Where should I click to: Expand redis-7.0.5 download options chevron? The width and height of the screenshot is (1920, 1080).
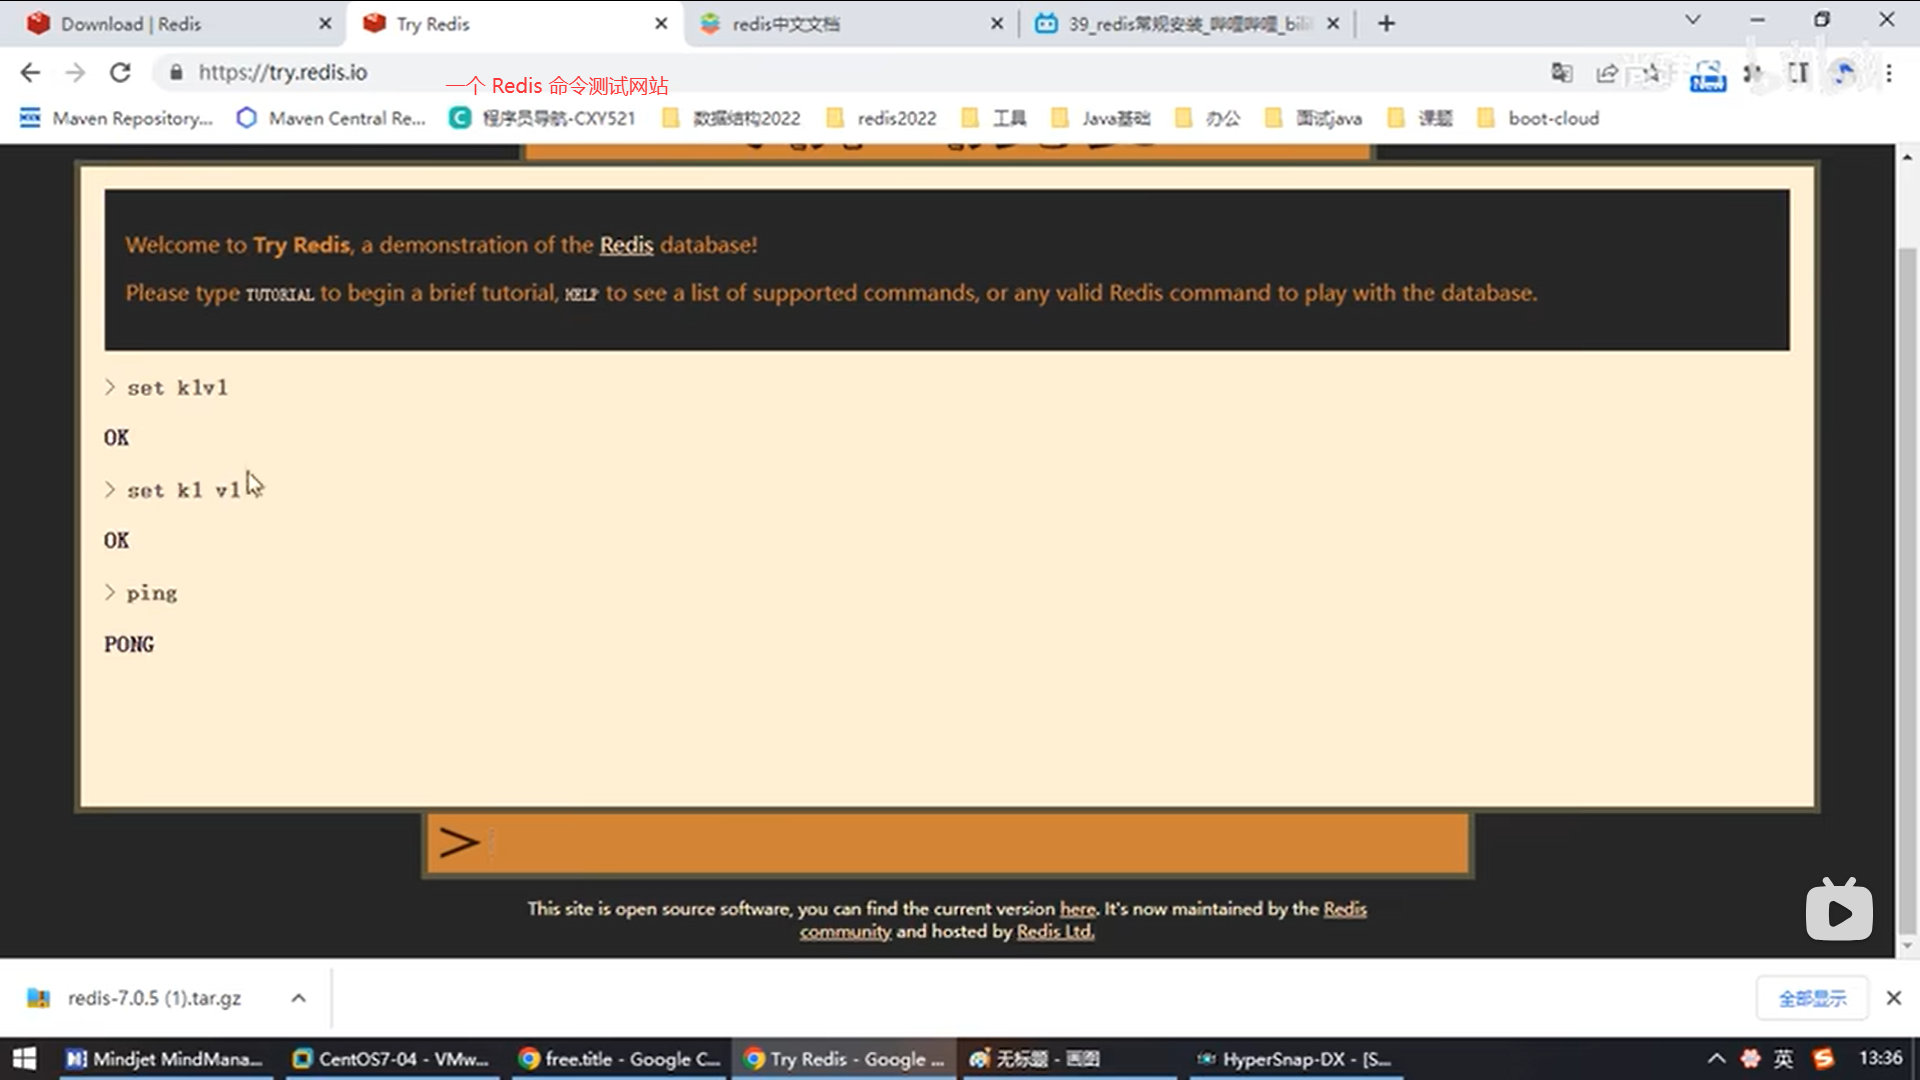pyautogui.click(x=298, y=998)
